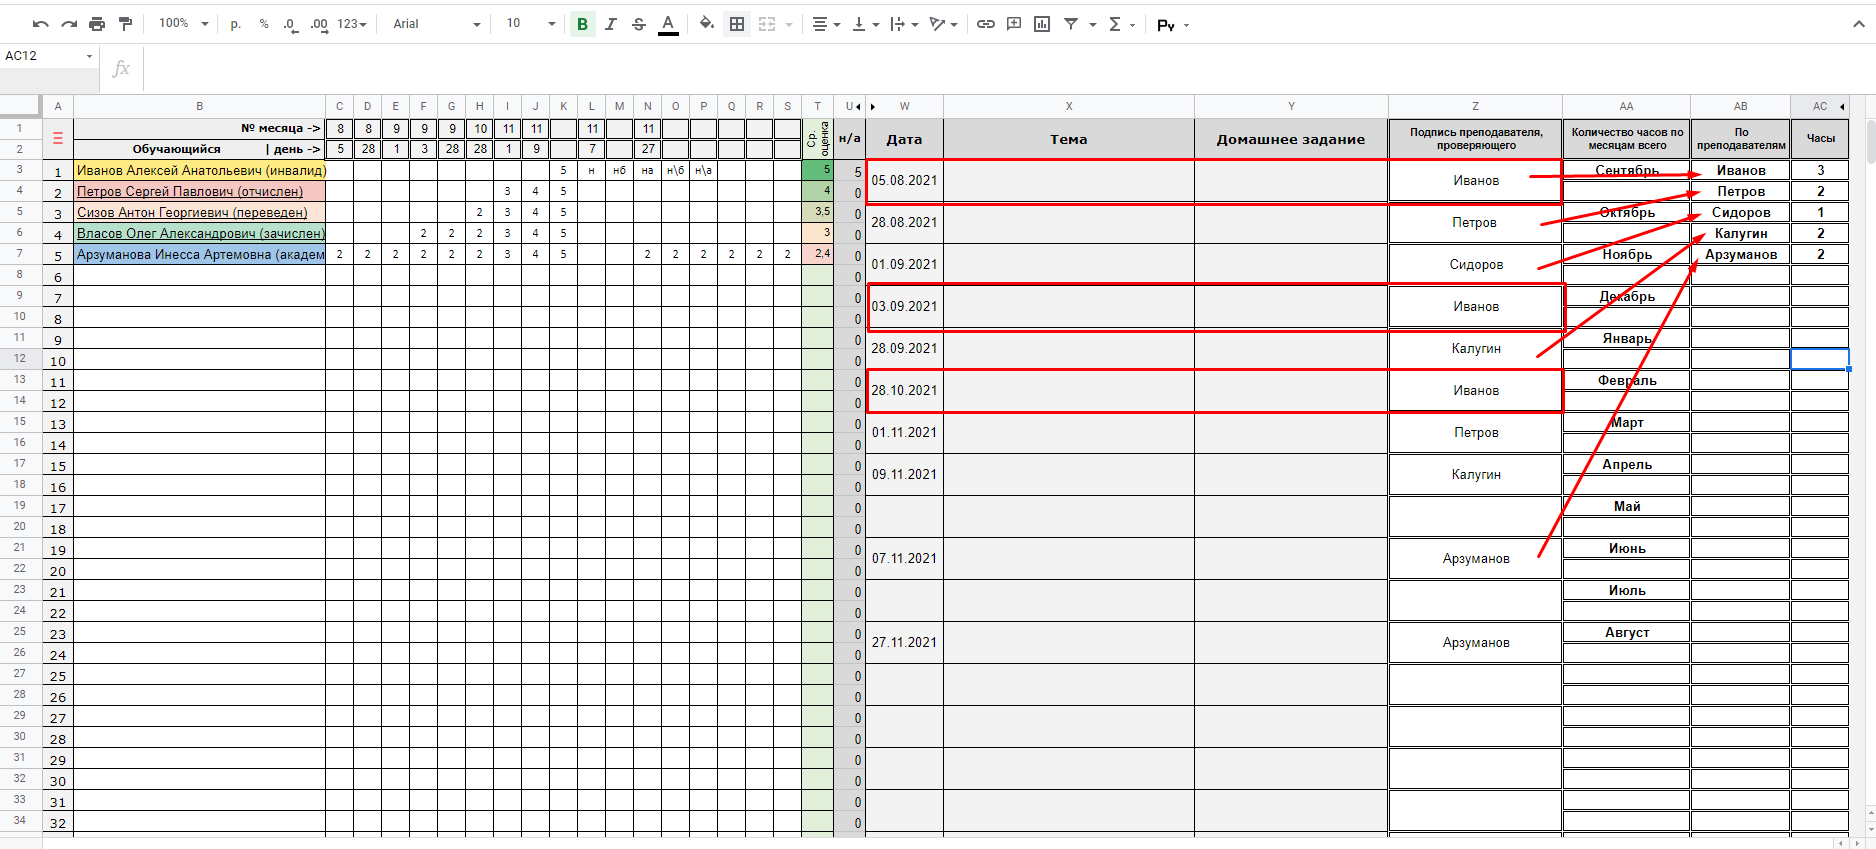
Task: Expand hidden columns after column U
Action: [858, 107]
